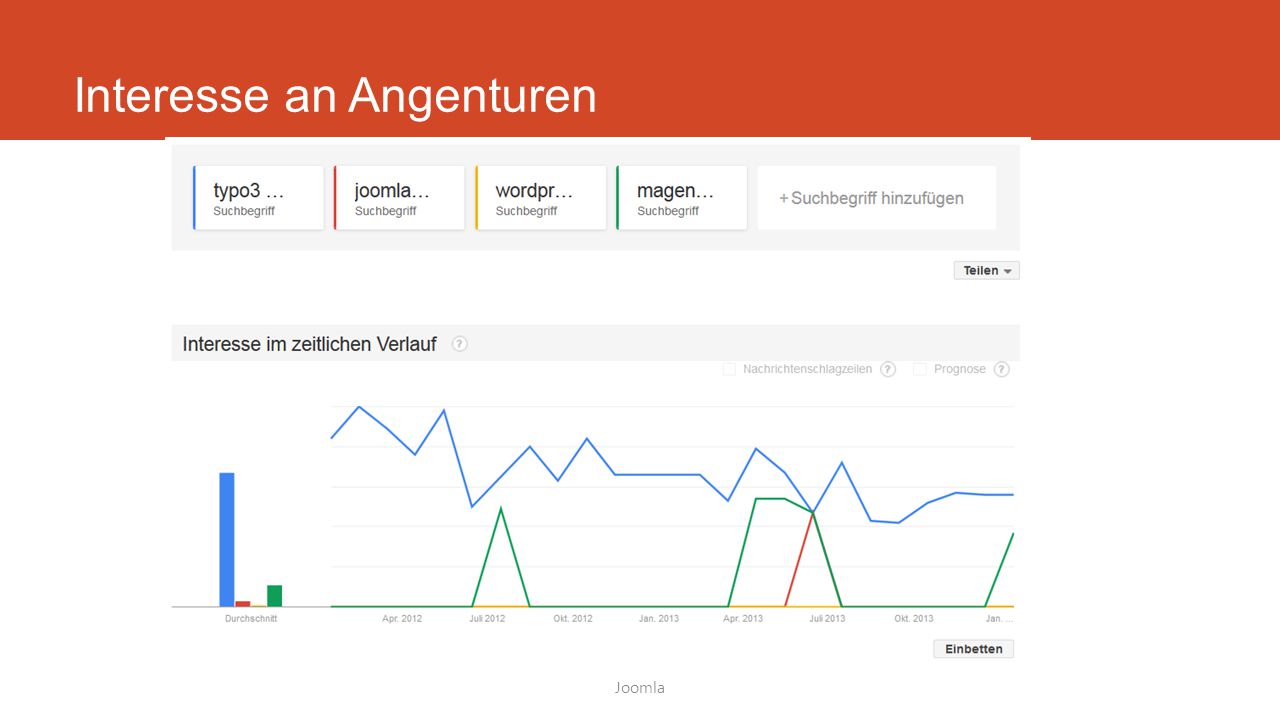Click the Jan. 2013 axis label
The width and height of the screenshot is (1280, 720).
(x=659, y=619)
